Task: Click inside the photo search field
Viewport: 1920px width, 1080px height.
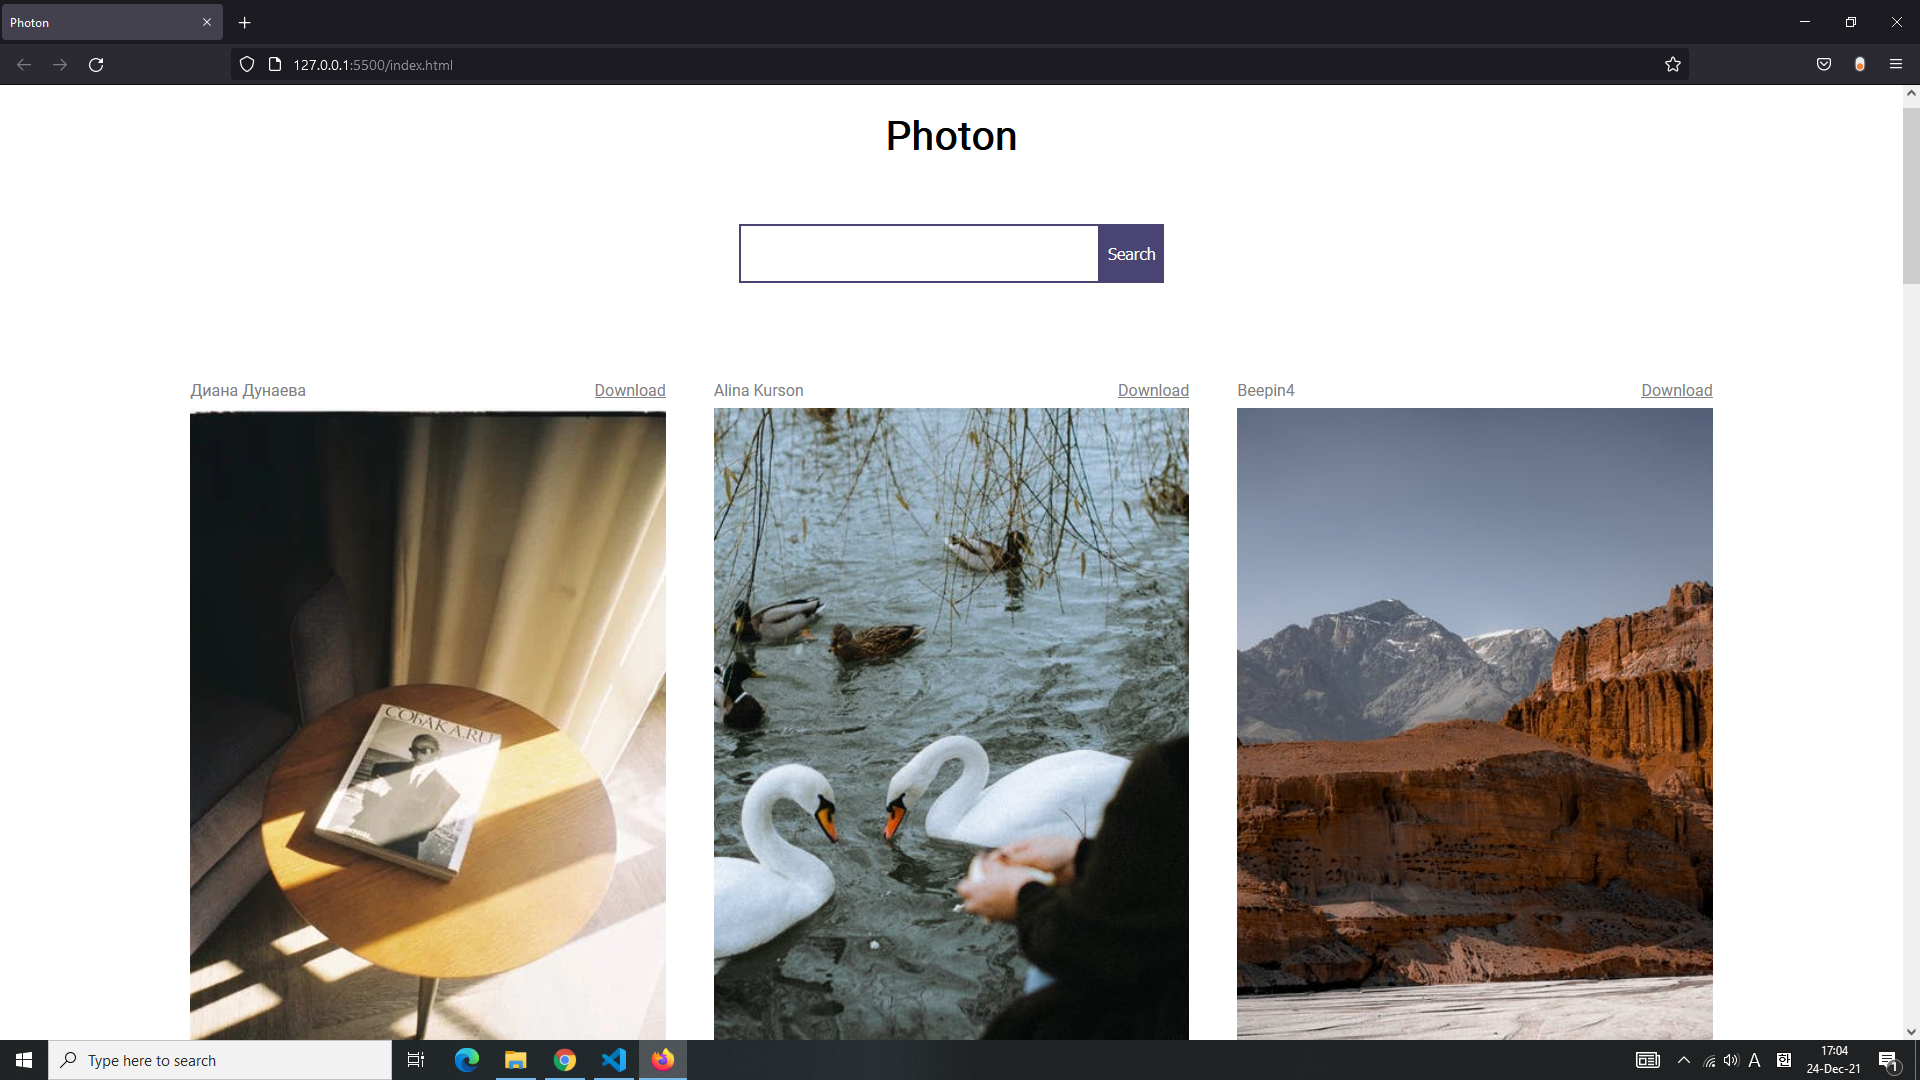Action: click(x=917, y=253)
